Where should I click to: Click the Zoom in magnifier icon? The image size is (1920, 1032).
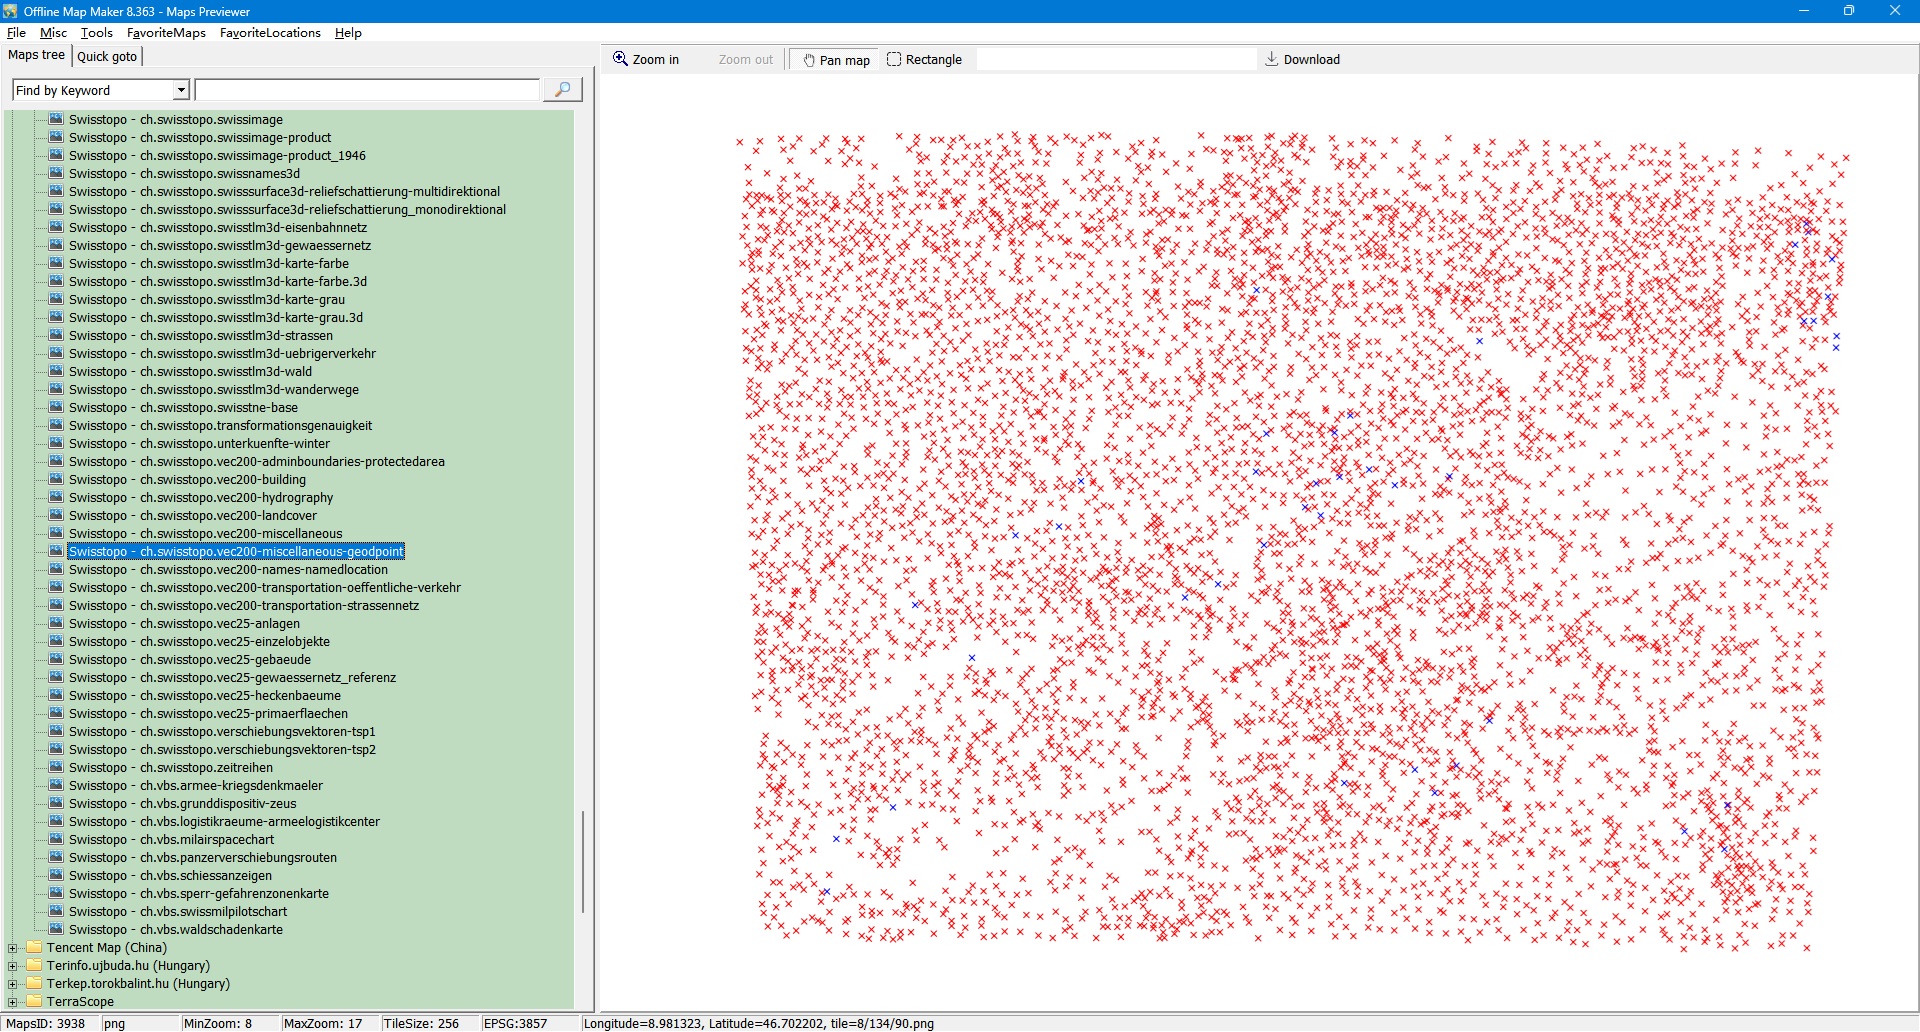[621, 59]
